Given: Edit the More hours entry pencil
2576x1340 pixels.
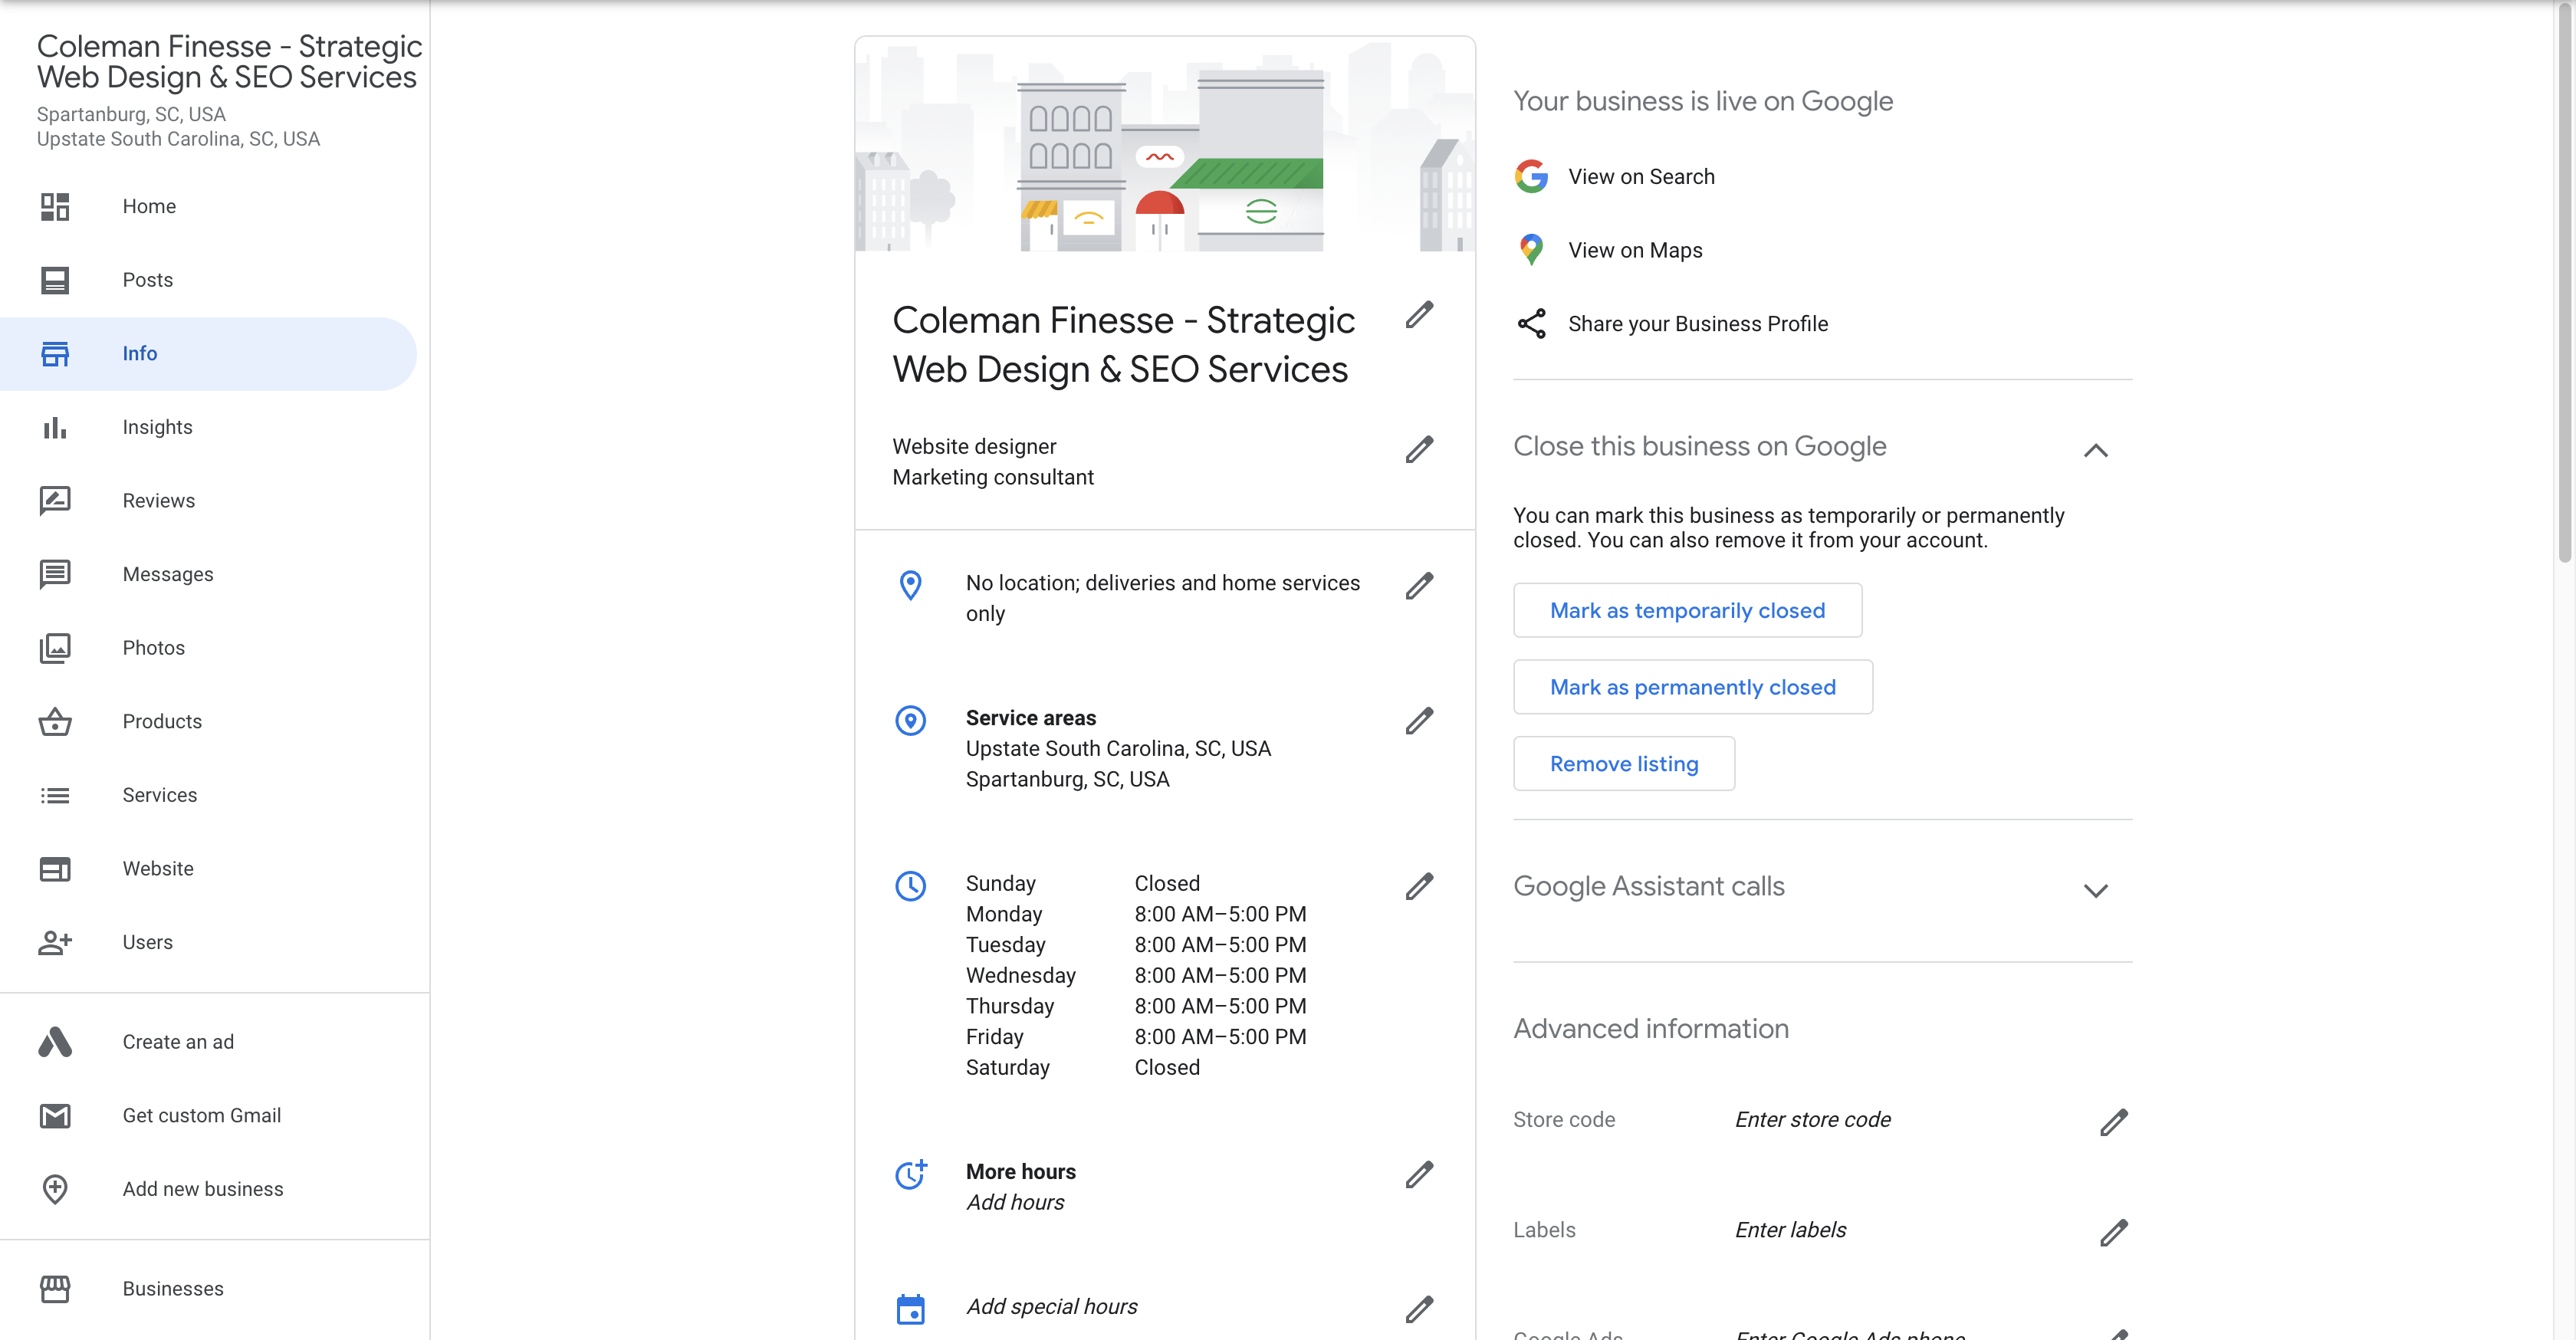Looking at the screenshot, I should pos(1419,1175).
